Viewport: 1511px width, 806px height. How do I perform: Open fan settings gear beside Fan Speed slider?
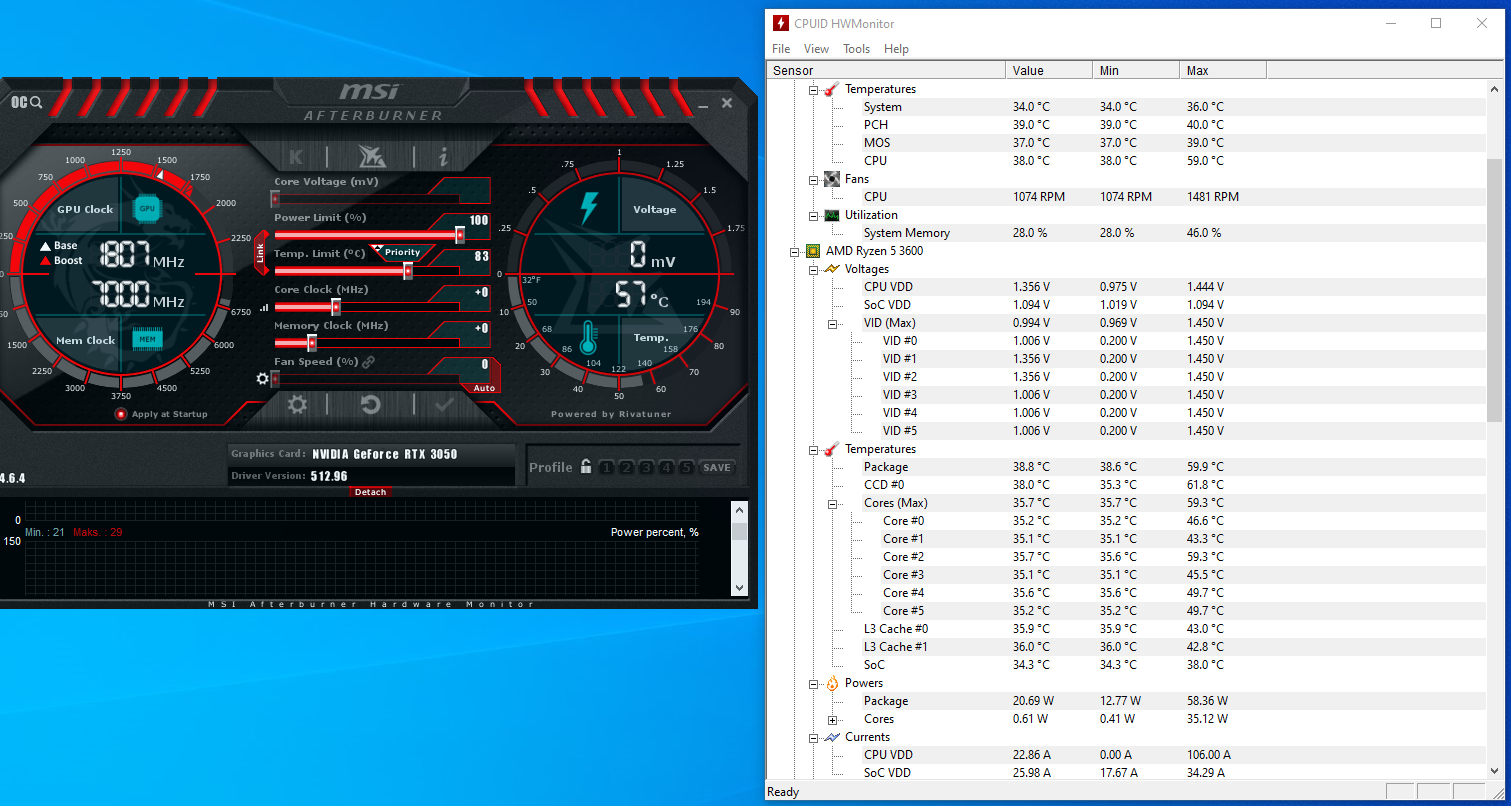263,379
